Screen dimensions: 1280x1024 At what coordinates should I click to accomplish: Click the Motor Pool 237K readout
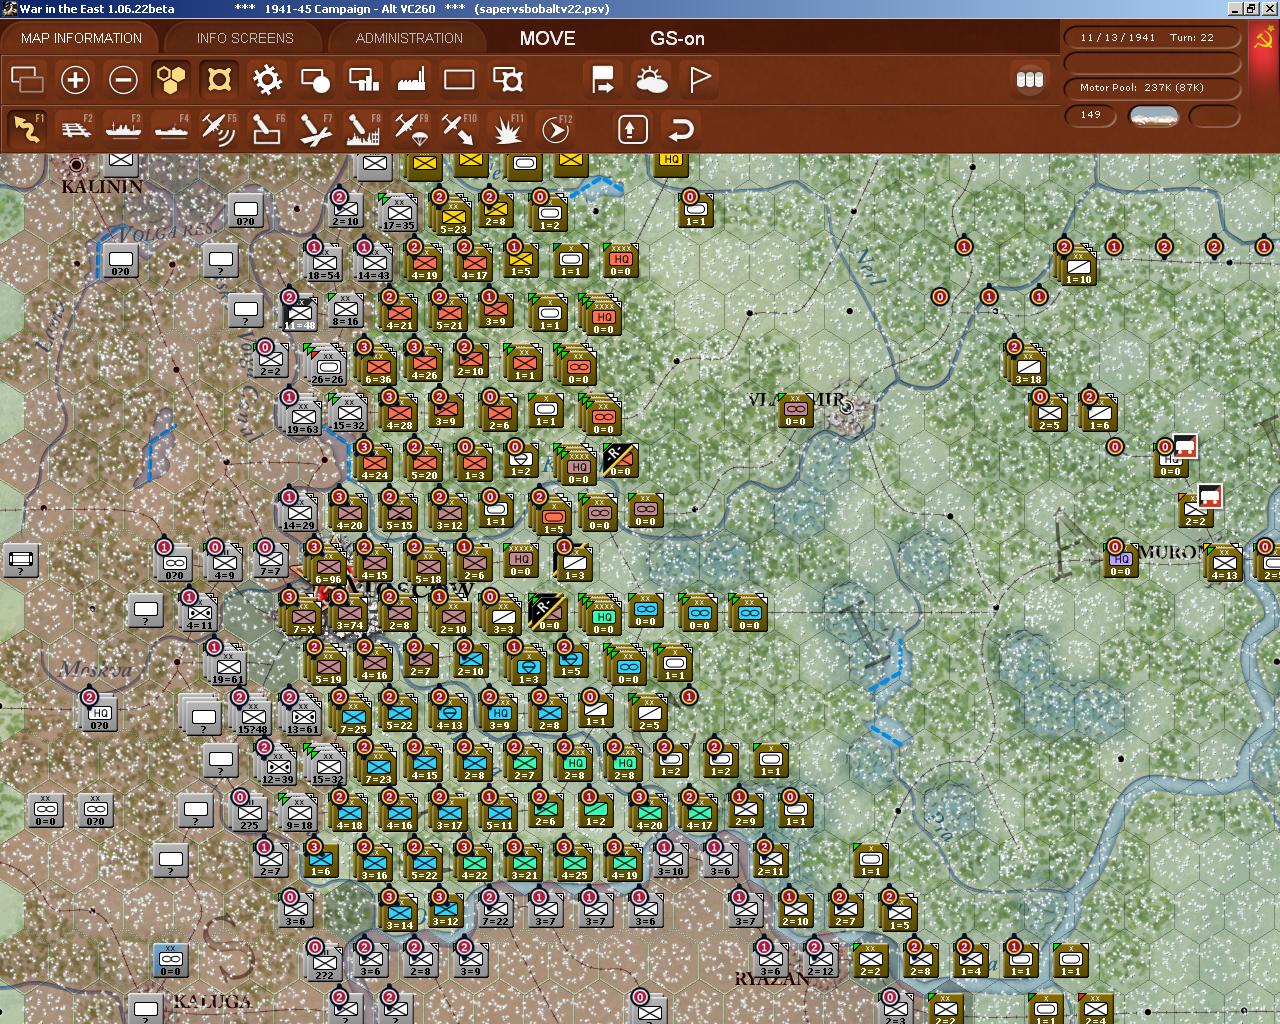1153,88
